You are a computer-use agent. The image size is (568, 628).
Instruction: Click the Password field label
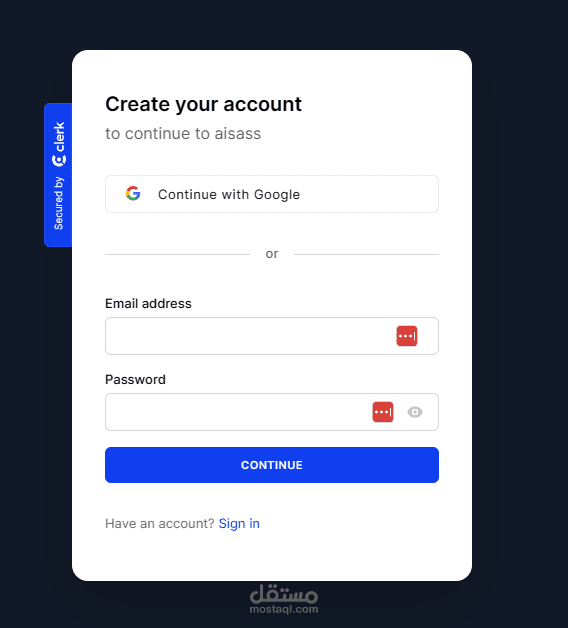click(135, 379)
